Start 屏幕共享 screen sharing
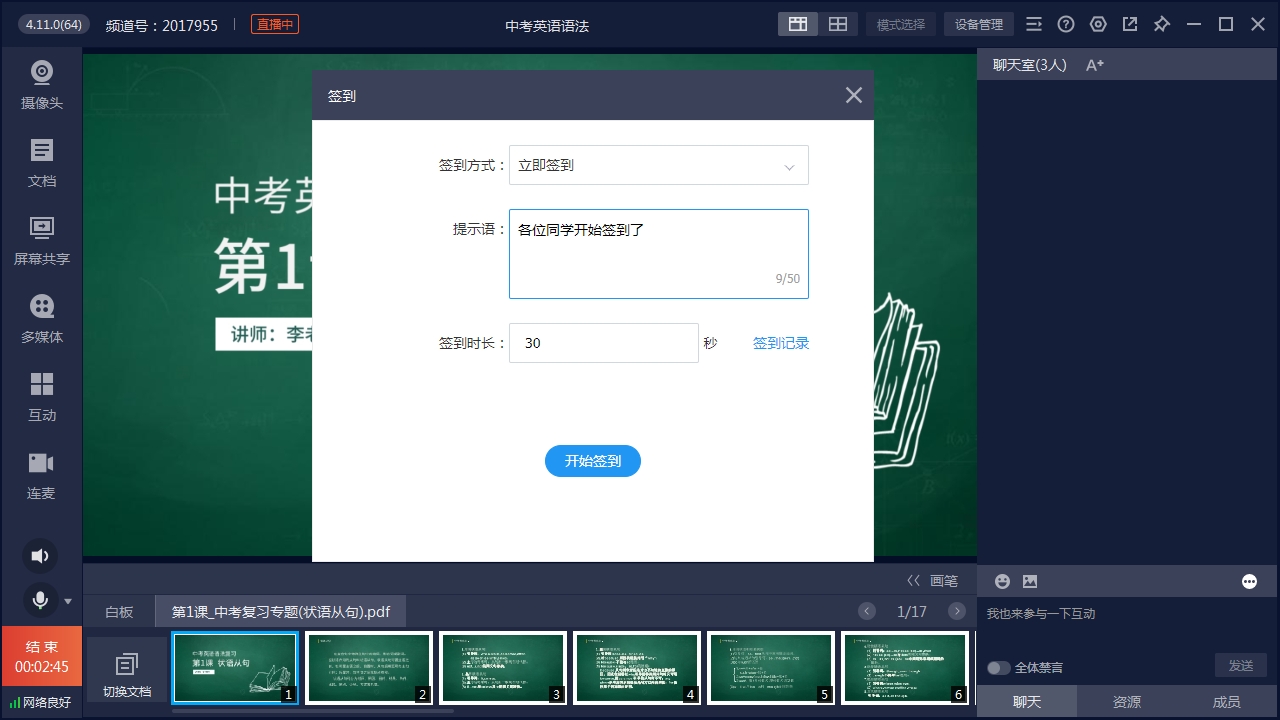Screen dimensions: 1280x720 (41, 241)
